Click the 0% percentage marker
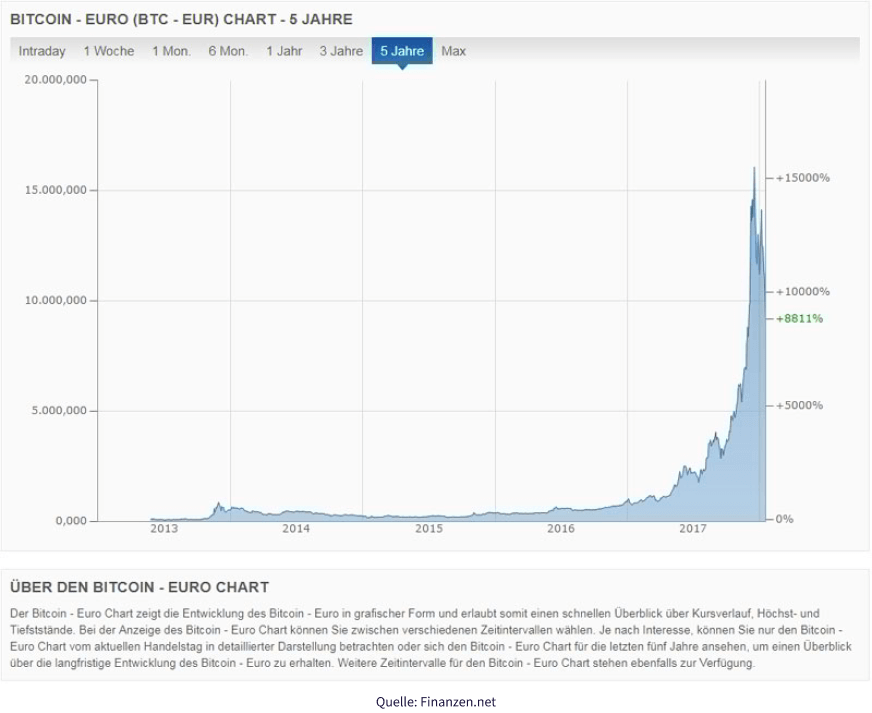Image resolution: width=872 pixels, height=713 pixels. click(784, 519)
